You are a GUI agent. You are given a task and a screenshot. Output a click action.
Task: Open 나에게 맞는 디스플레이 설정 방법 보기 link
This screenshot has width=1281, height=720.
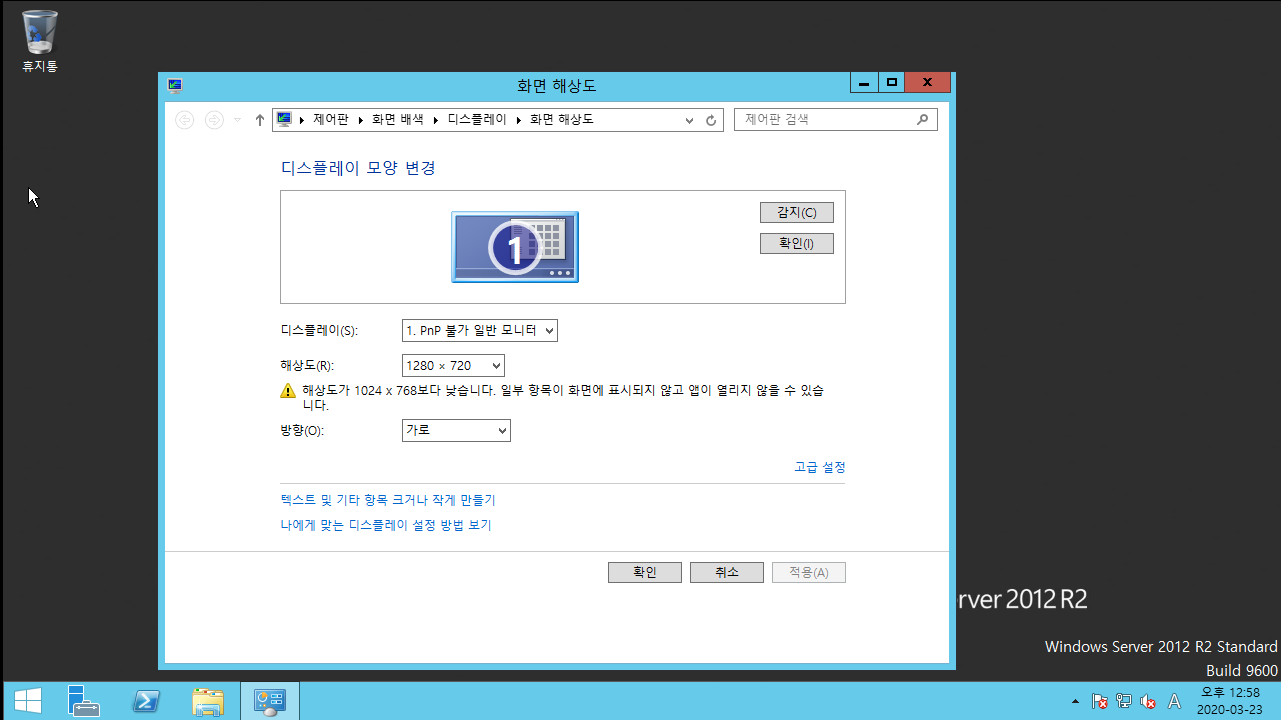(386, 525)
